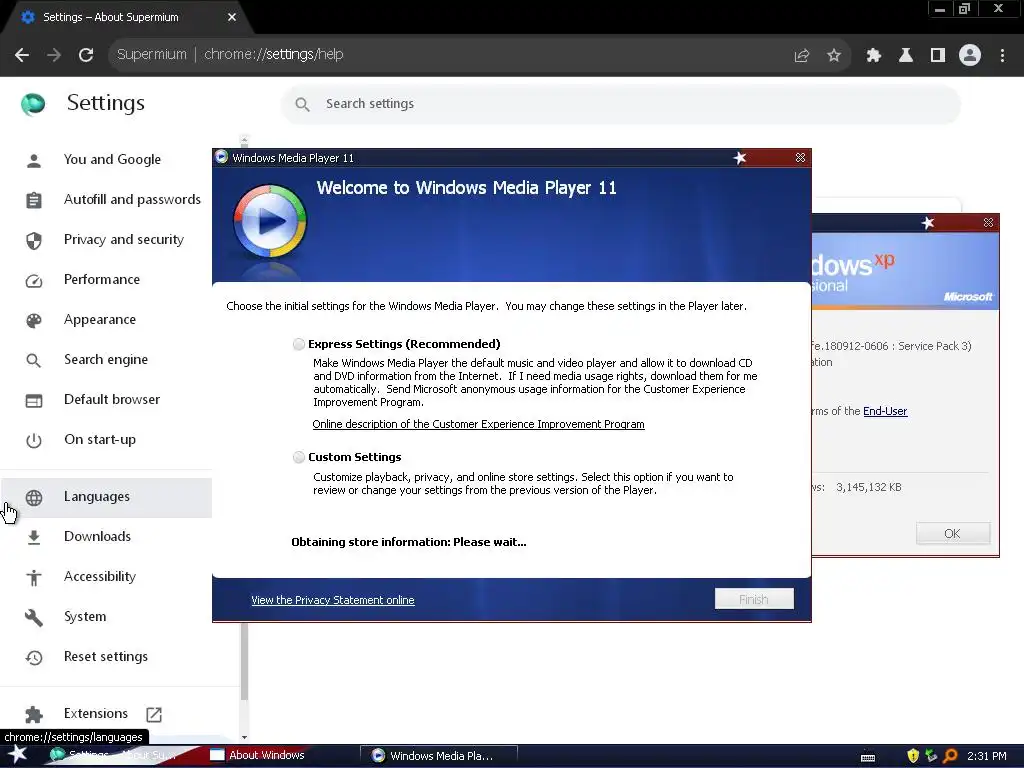Viewport: 1024px width, 768px height.
Task: Click the Finish button in Media Player
Action: tap(754, 599)
